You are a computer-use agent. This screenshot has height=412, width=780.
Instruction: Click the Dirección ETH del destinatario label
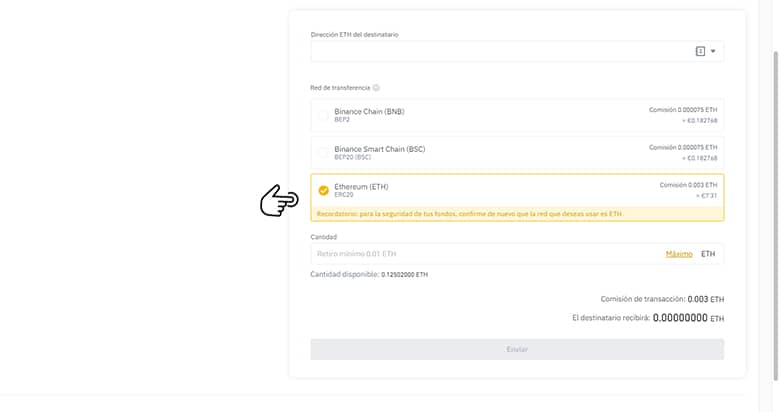click(x=355, y=34)
